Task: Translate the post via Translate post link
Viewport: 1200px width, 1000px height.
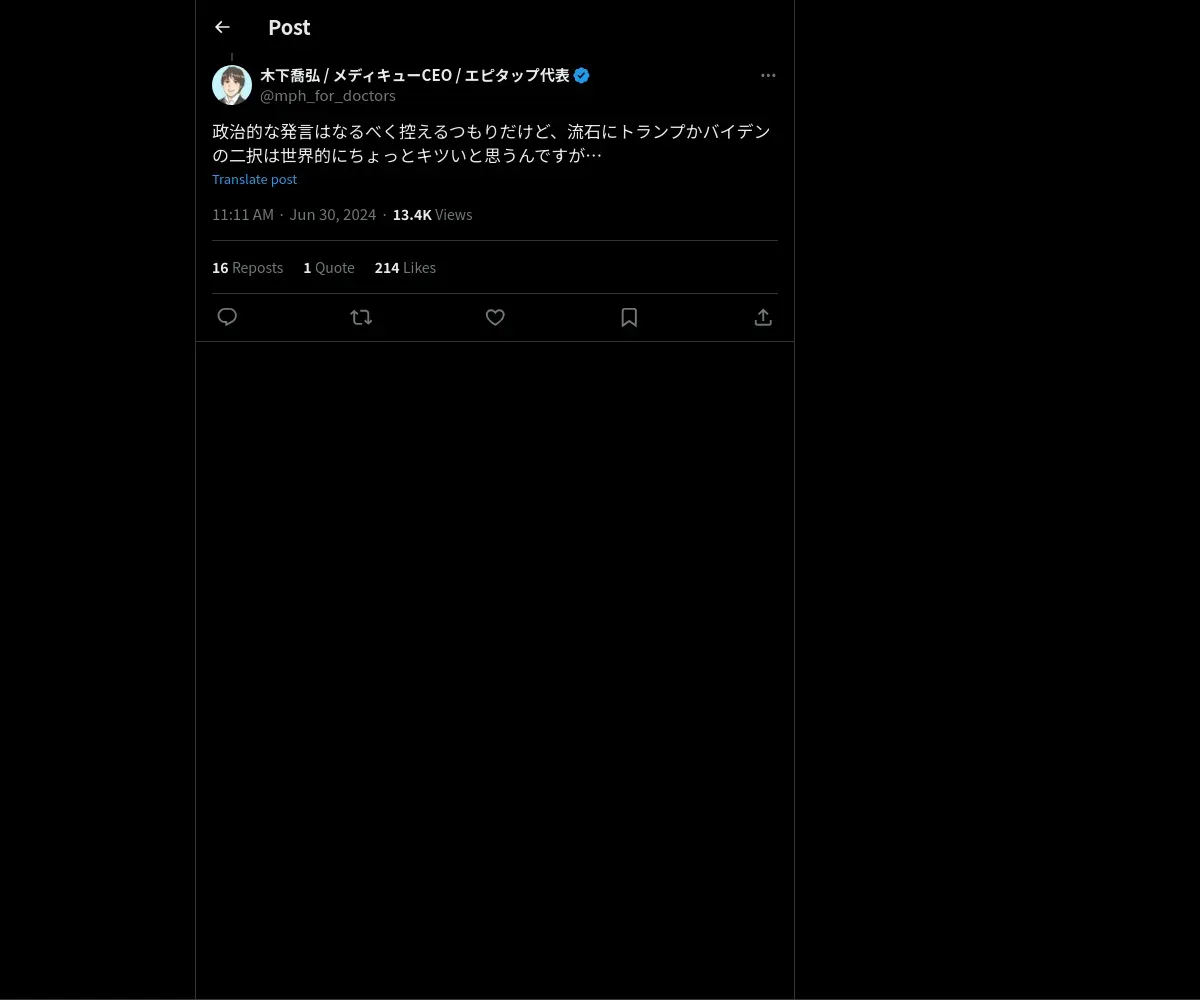Action: pos(254,179)
